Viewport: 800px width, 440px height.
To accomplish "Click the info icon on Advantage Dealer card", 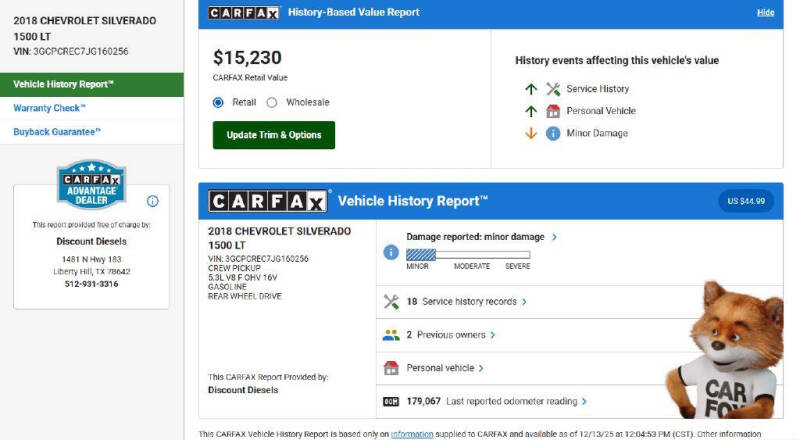I will coord(153,201).
